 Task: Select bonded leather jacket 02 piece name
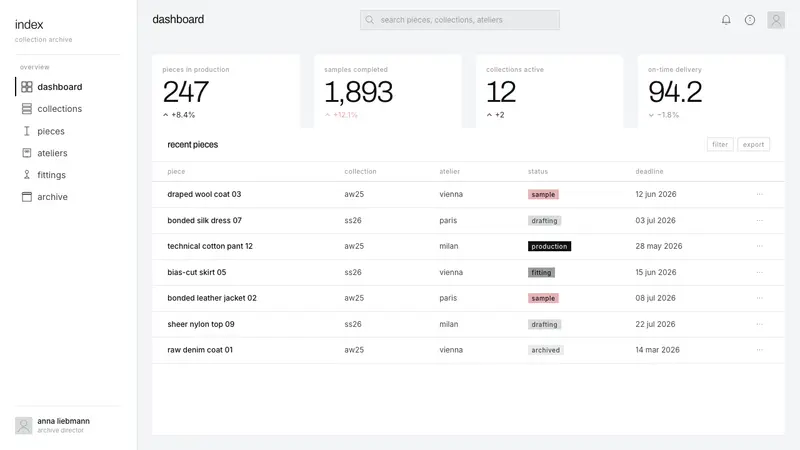coord(212,298)
